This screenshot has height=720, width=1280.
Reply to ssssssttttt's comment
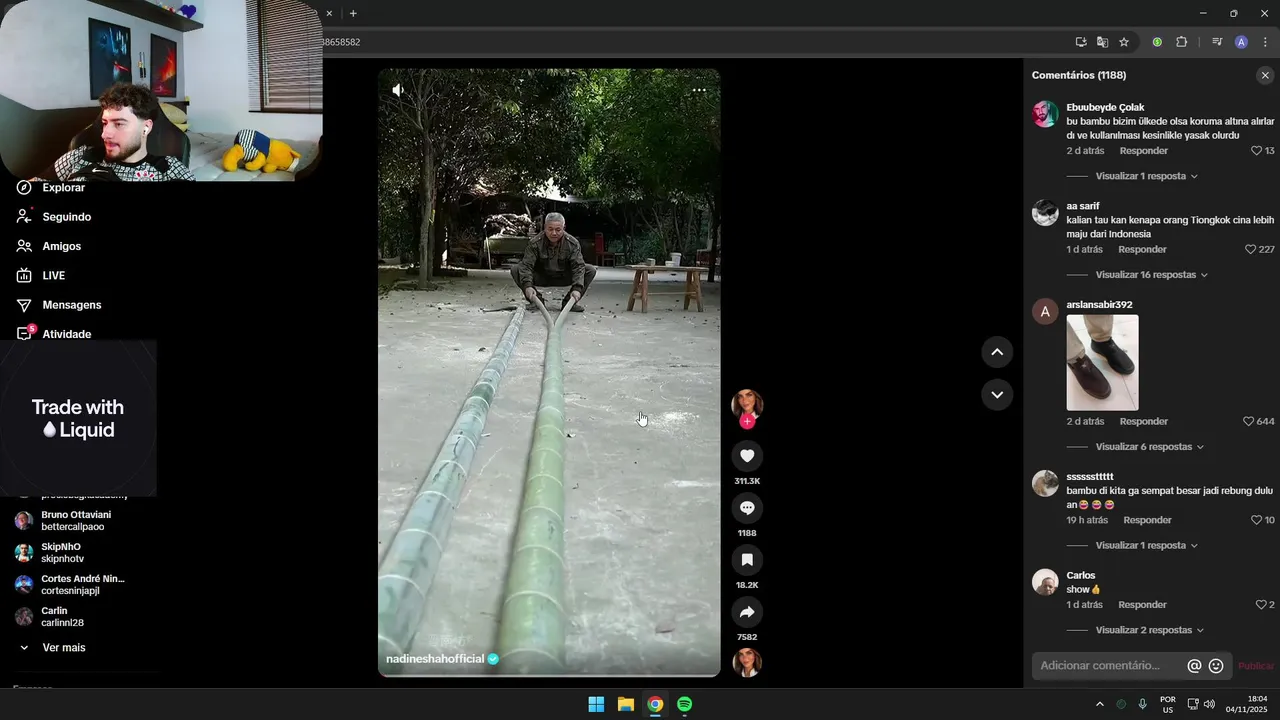[x=1147, y=520]
